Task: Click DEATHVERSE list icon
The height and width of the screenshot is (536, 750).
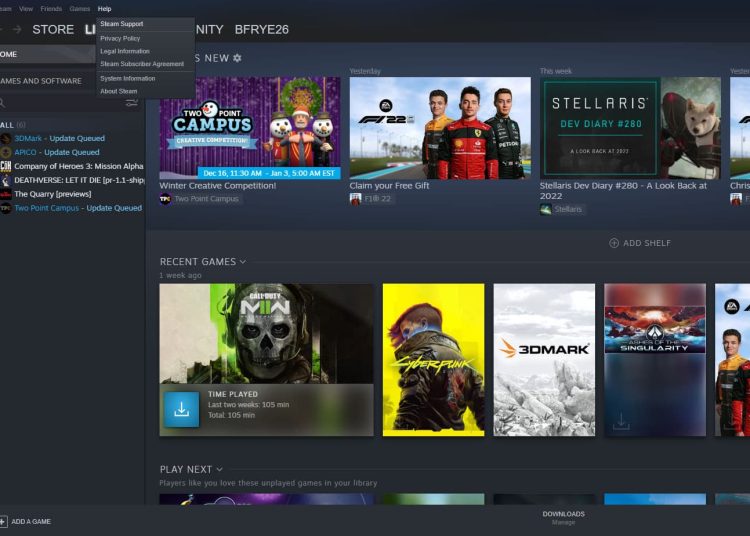Action: pyautogui.click(x=6, y=180)
